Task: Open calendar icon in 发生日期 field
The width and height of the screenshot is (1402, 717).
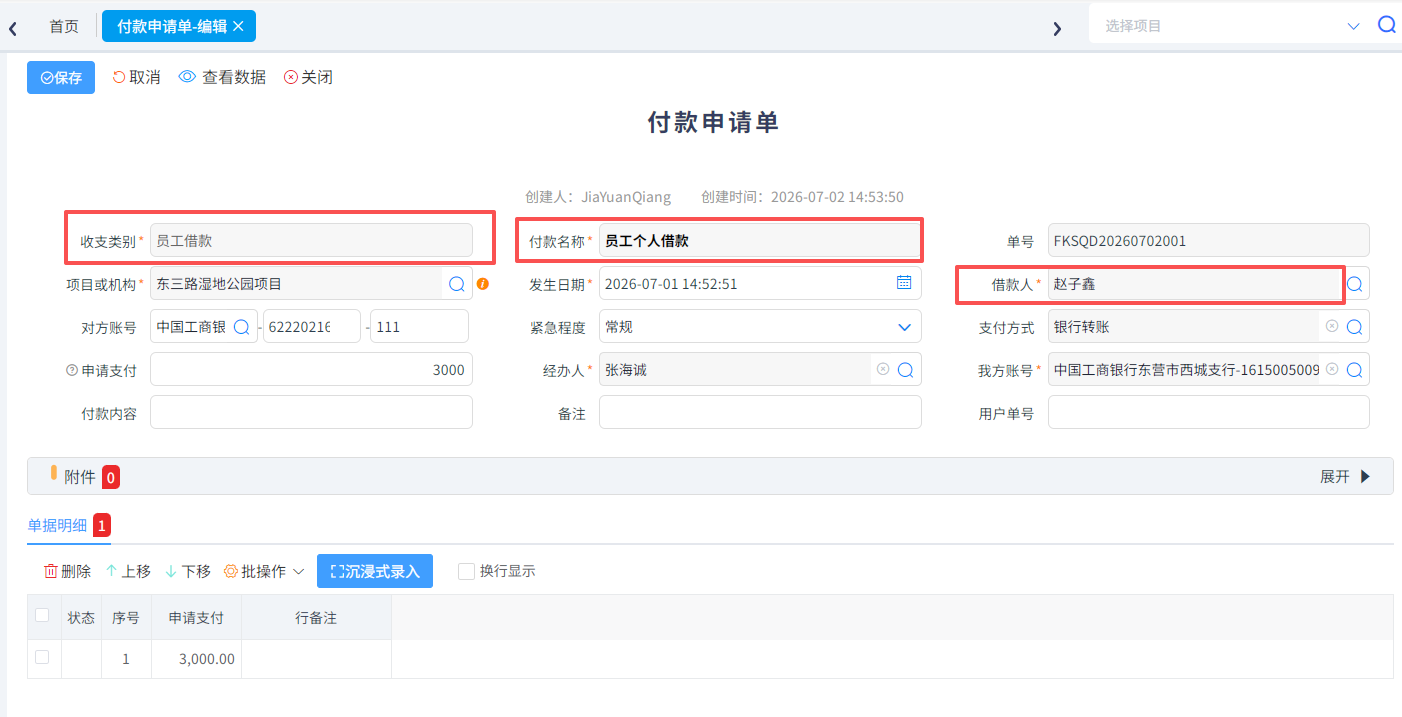Action: [904, 283]
